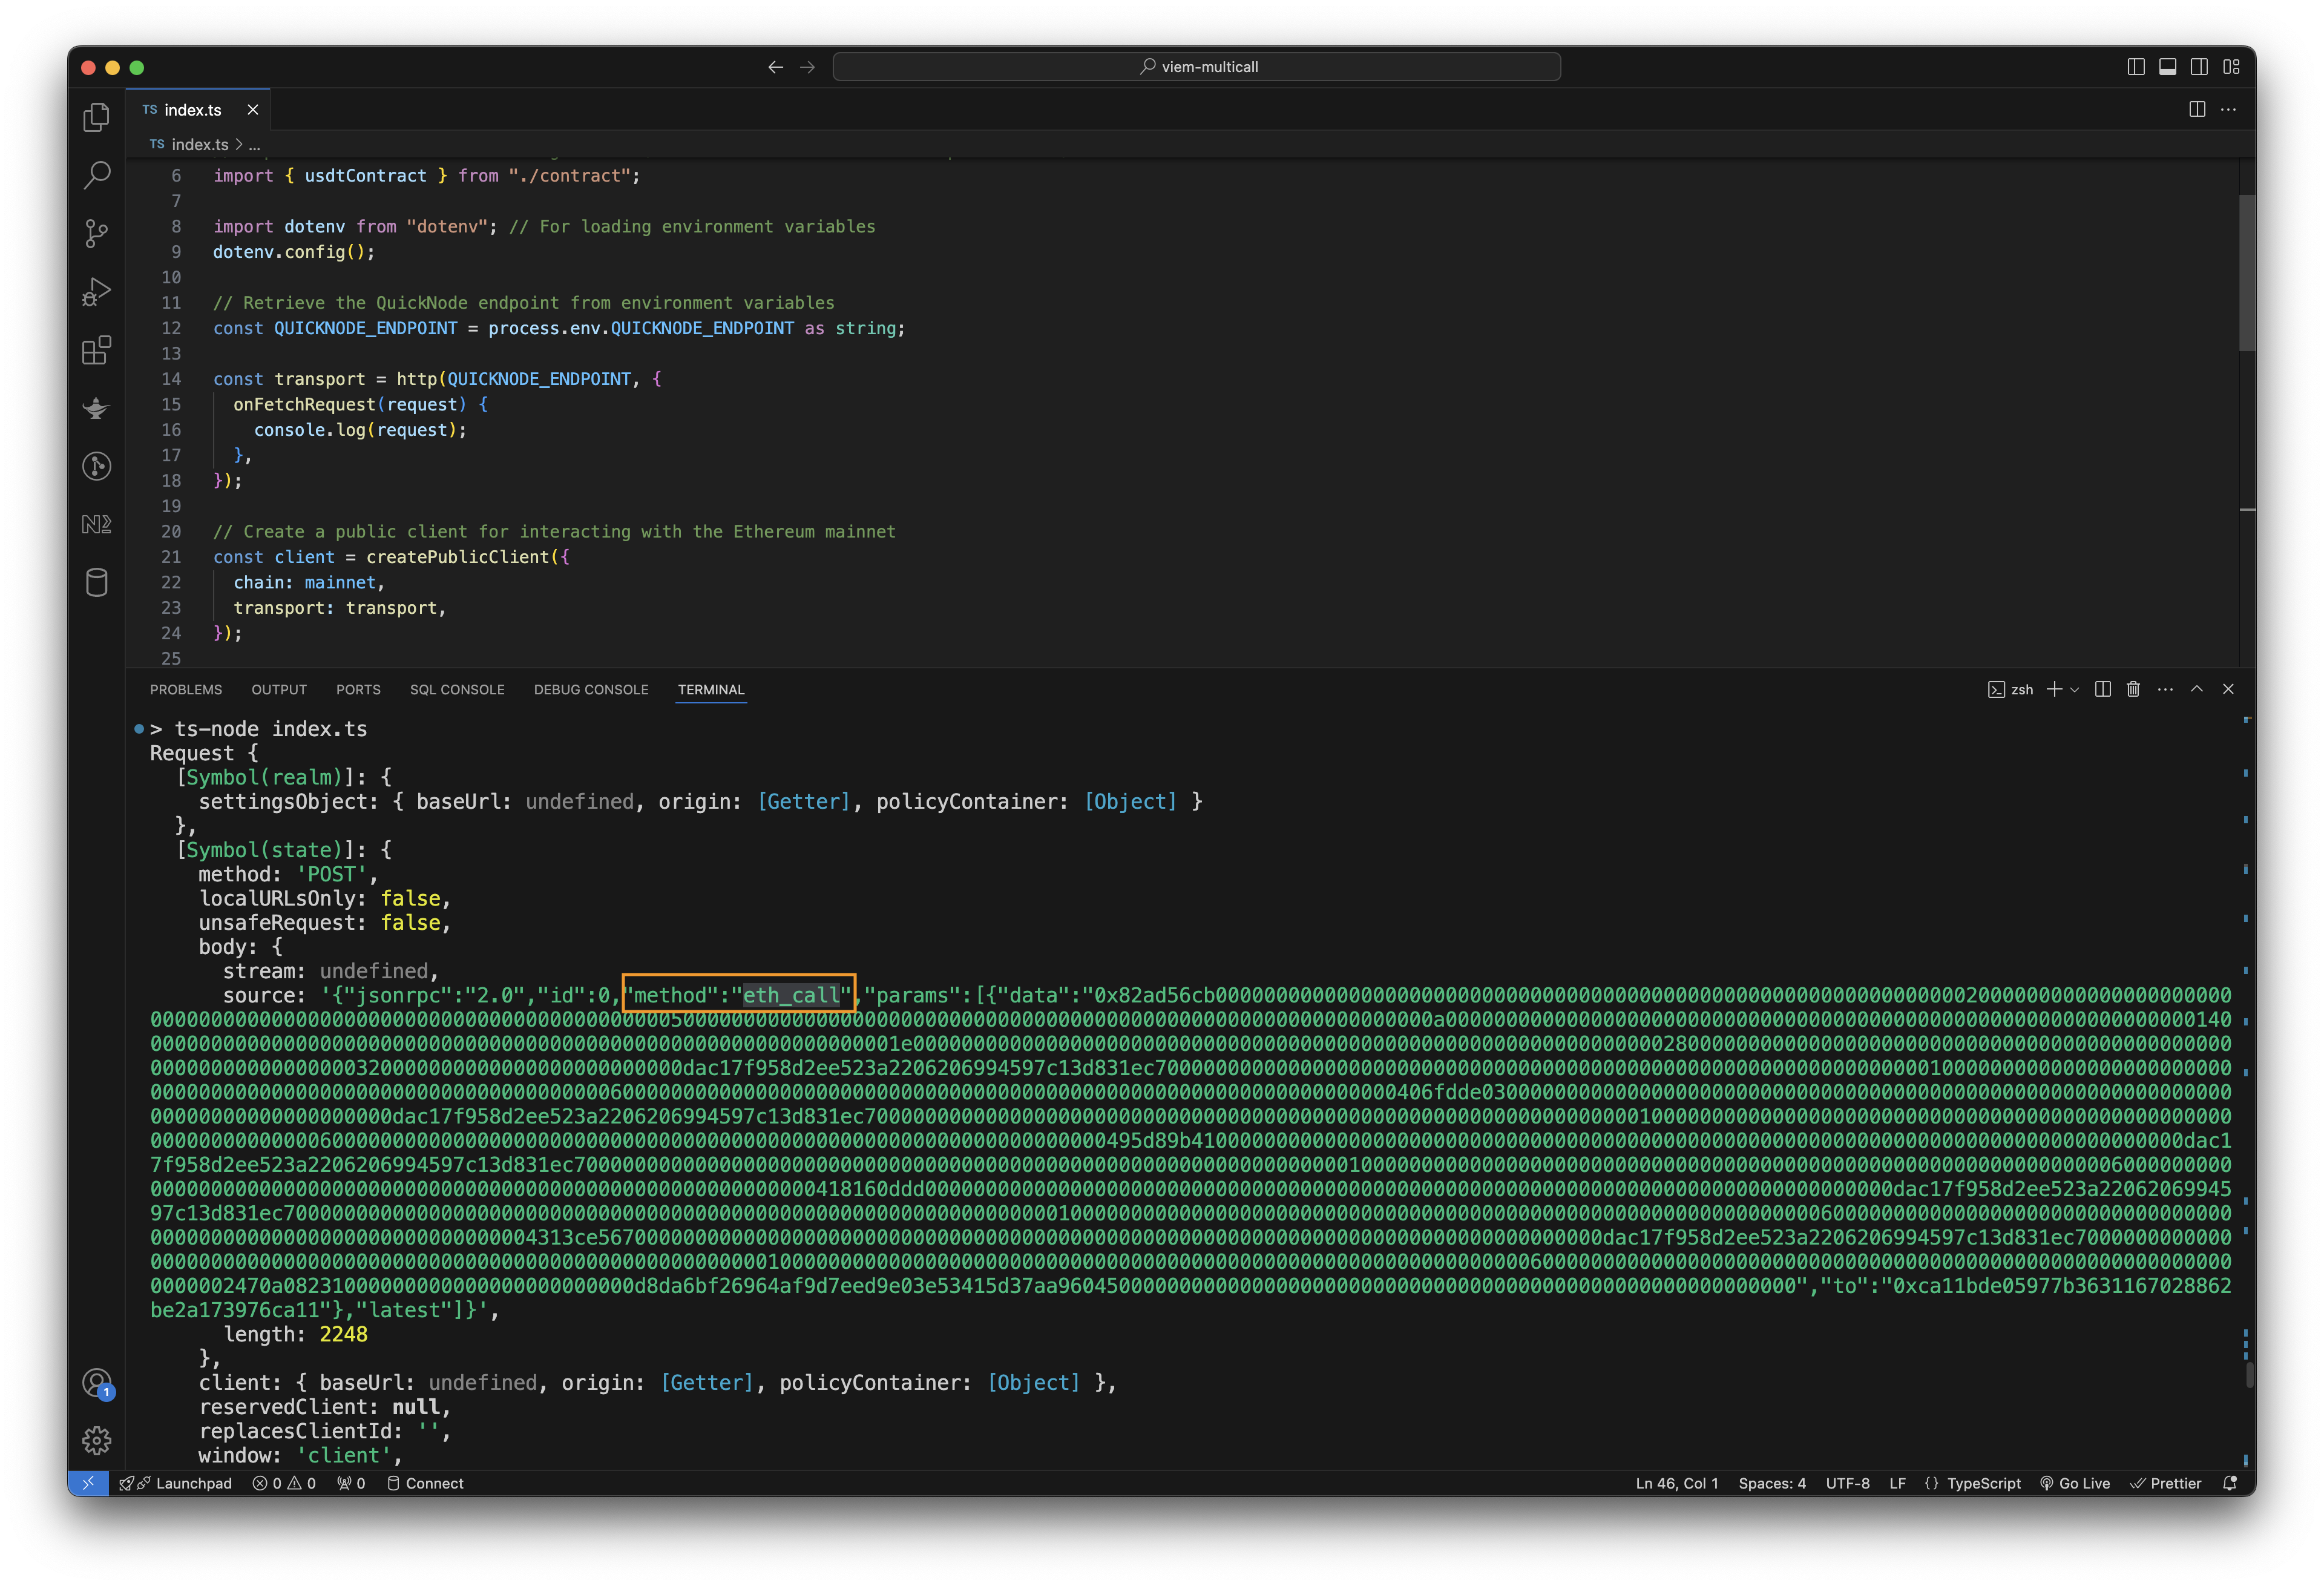Click 'ts-node index.ts' terminal command
Screen dimensions: 2324x1586
pos(271,729)
